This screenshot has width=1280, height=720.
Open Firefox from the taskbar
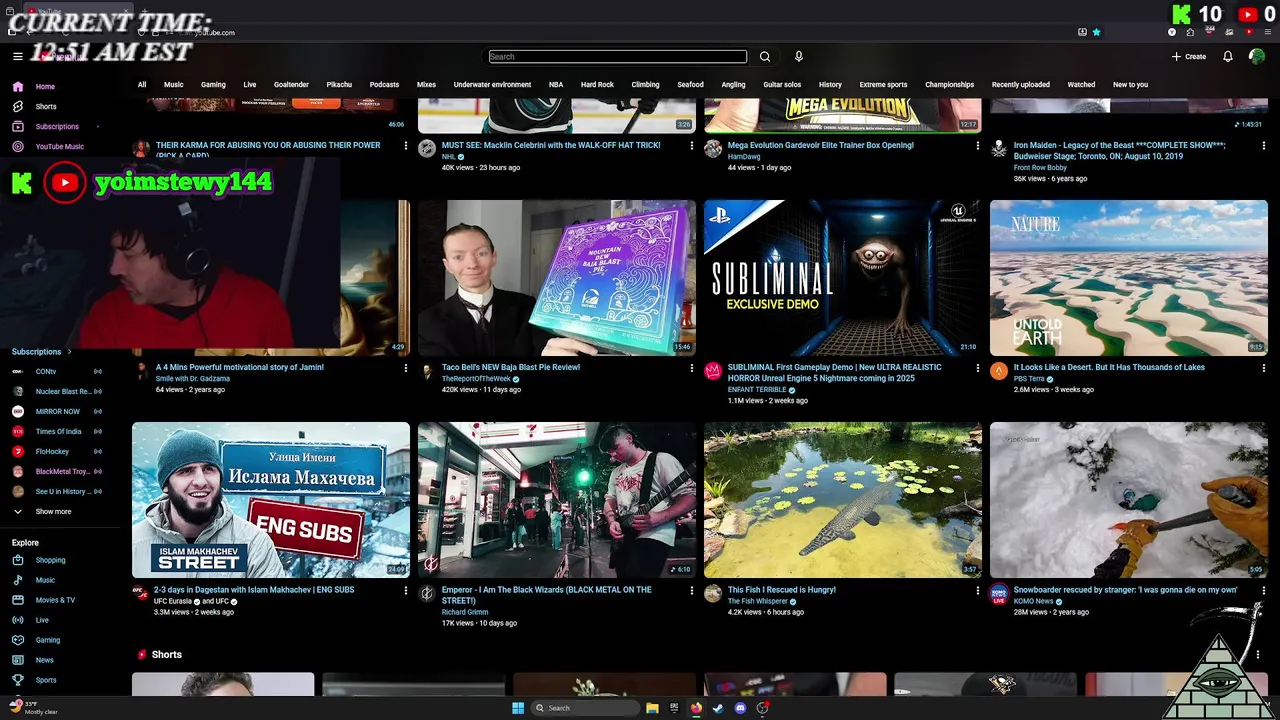coord(696,708)
